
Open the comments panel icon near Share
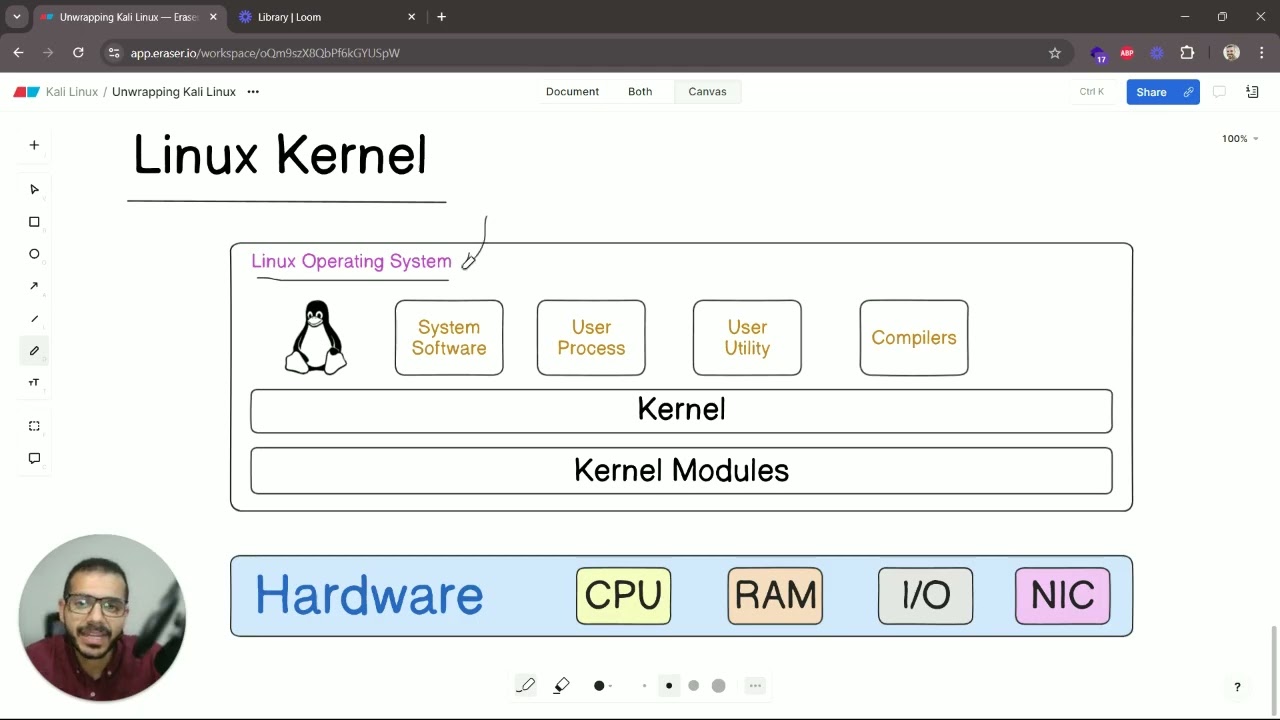pyautogui.click(x=1219, y=92)
